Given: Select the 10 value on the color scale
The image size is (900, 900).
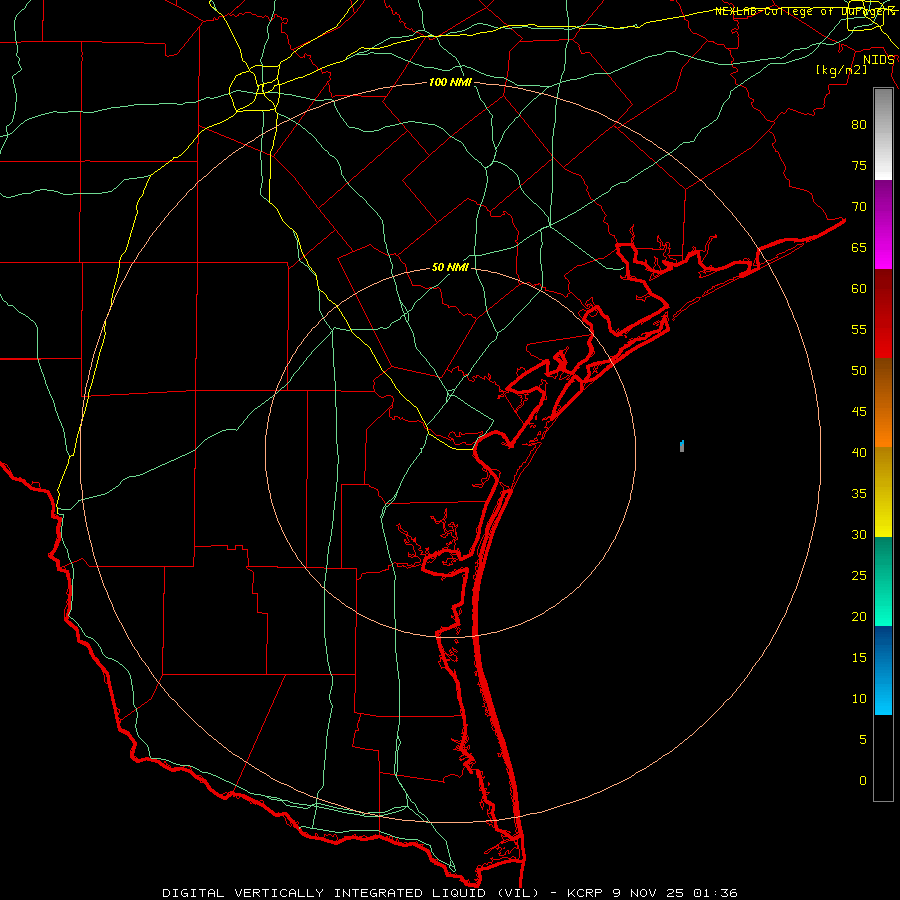Looking at the screenshot, I should 859,699.
